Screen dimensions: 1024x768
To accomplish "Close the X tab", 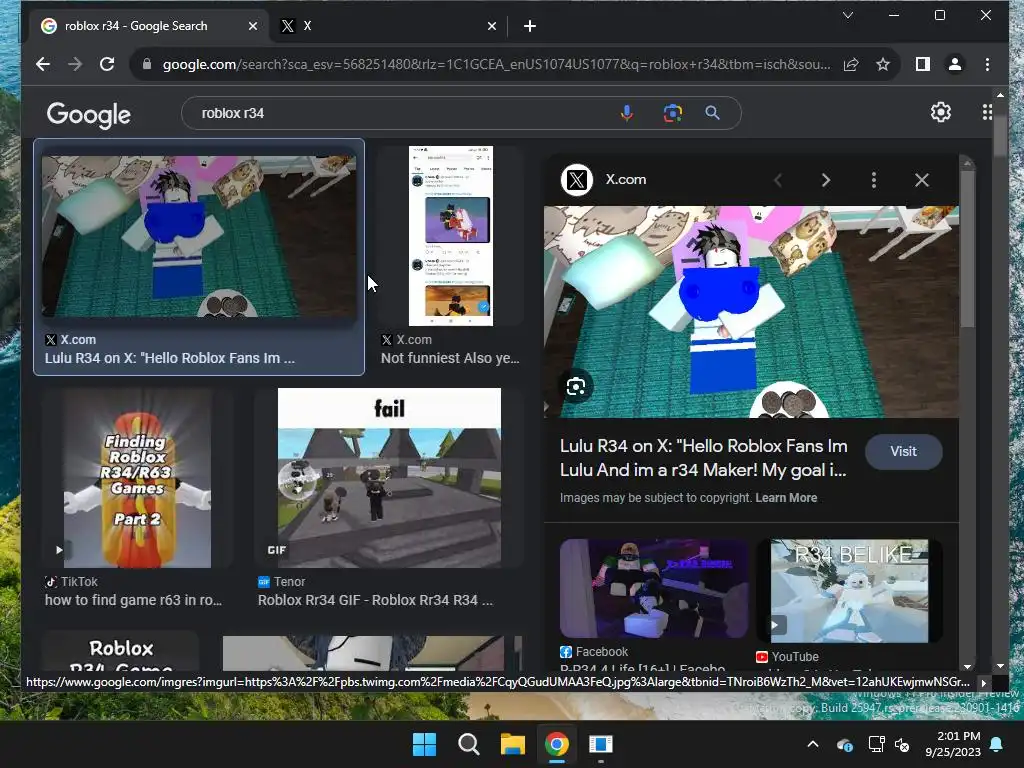I will (x=492, y=26).
